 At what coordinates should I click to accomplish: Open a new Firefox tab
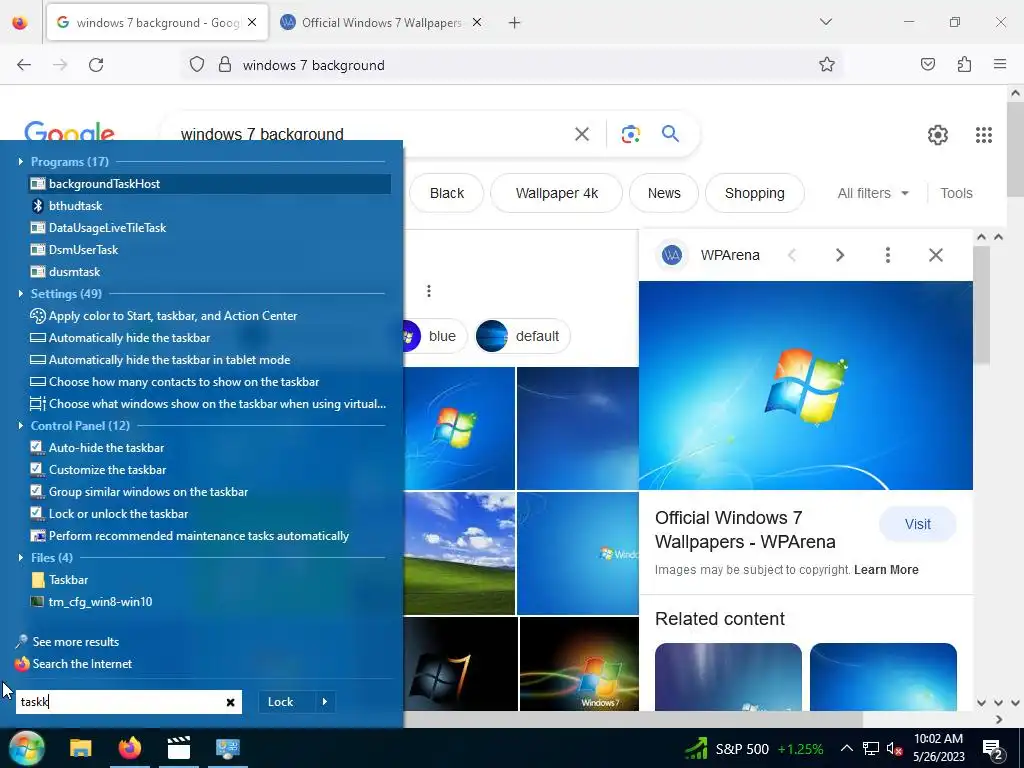pos(515,23)
